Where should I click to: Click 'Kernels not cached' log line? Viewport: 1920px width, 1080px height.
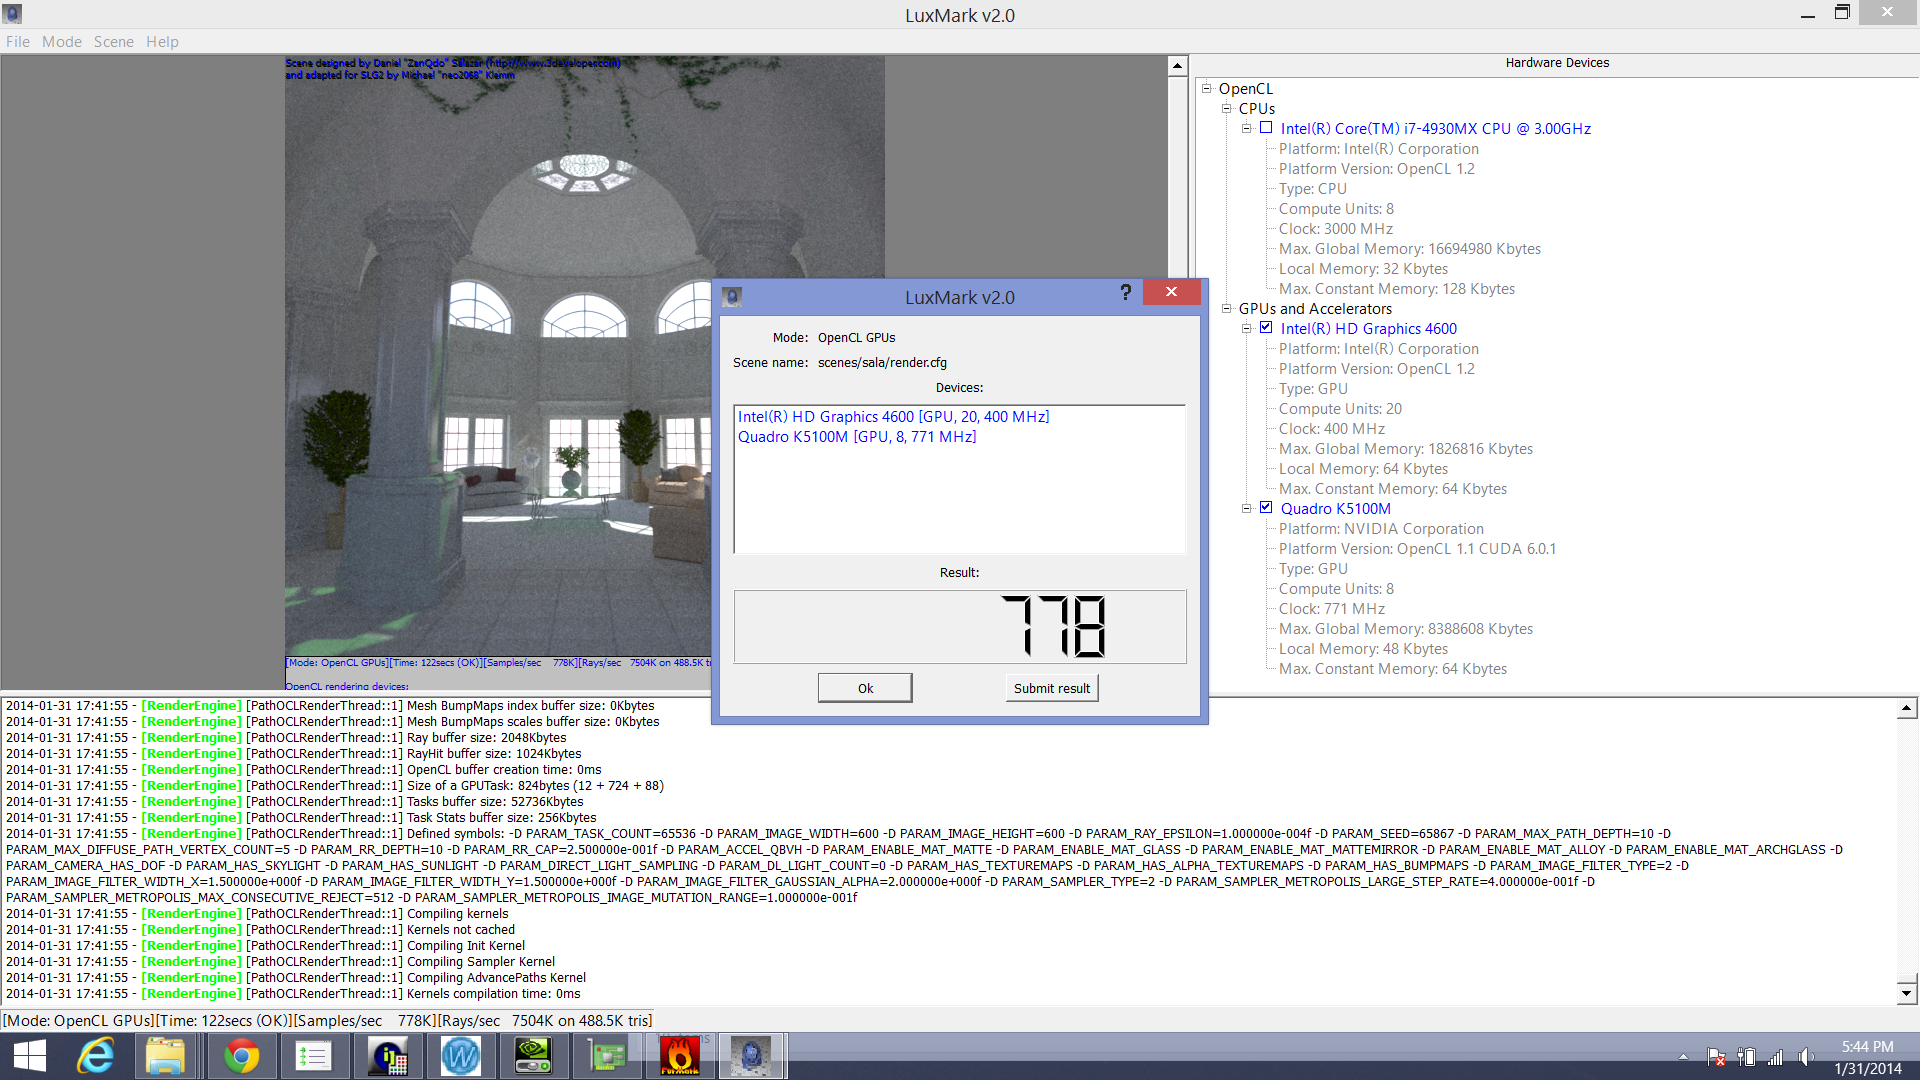[x=260, y=929]
